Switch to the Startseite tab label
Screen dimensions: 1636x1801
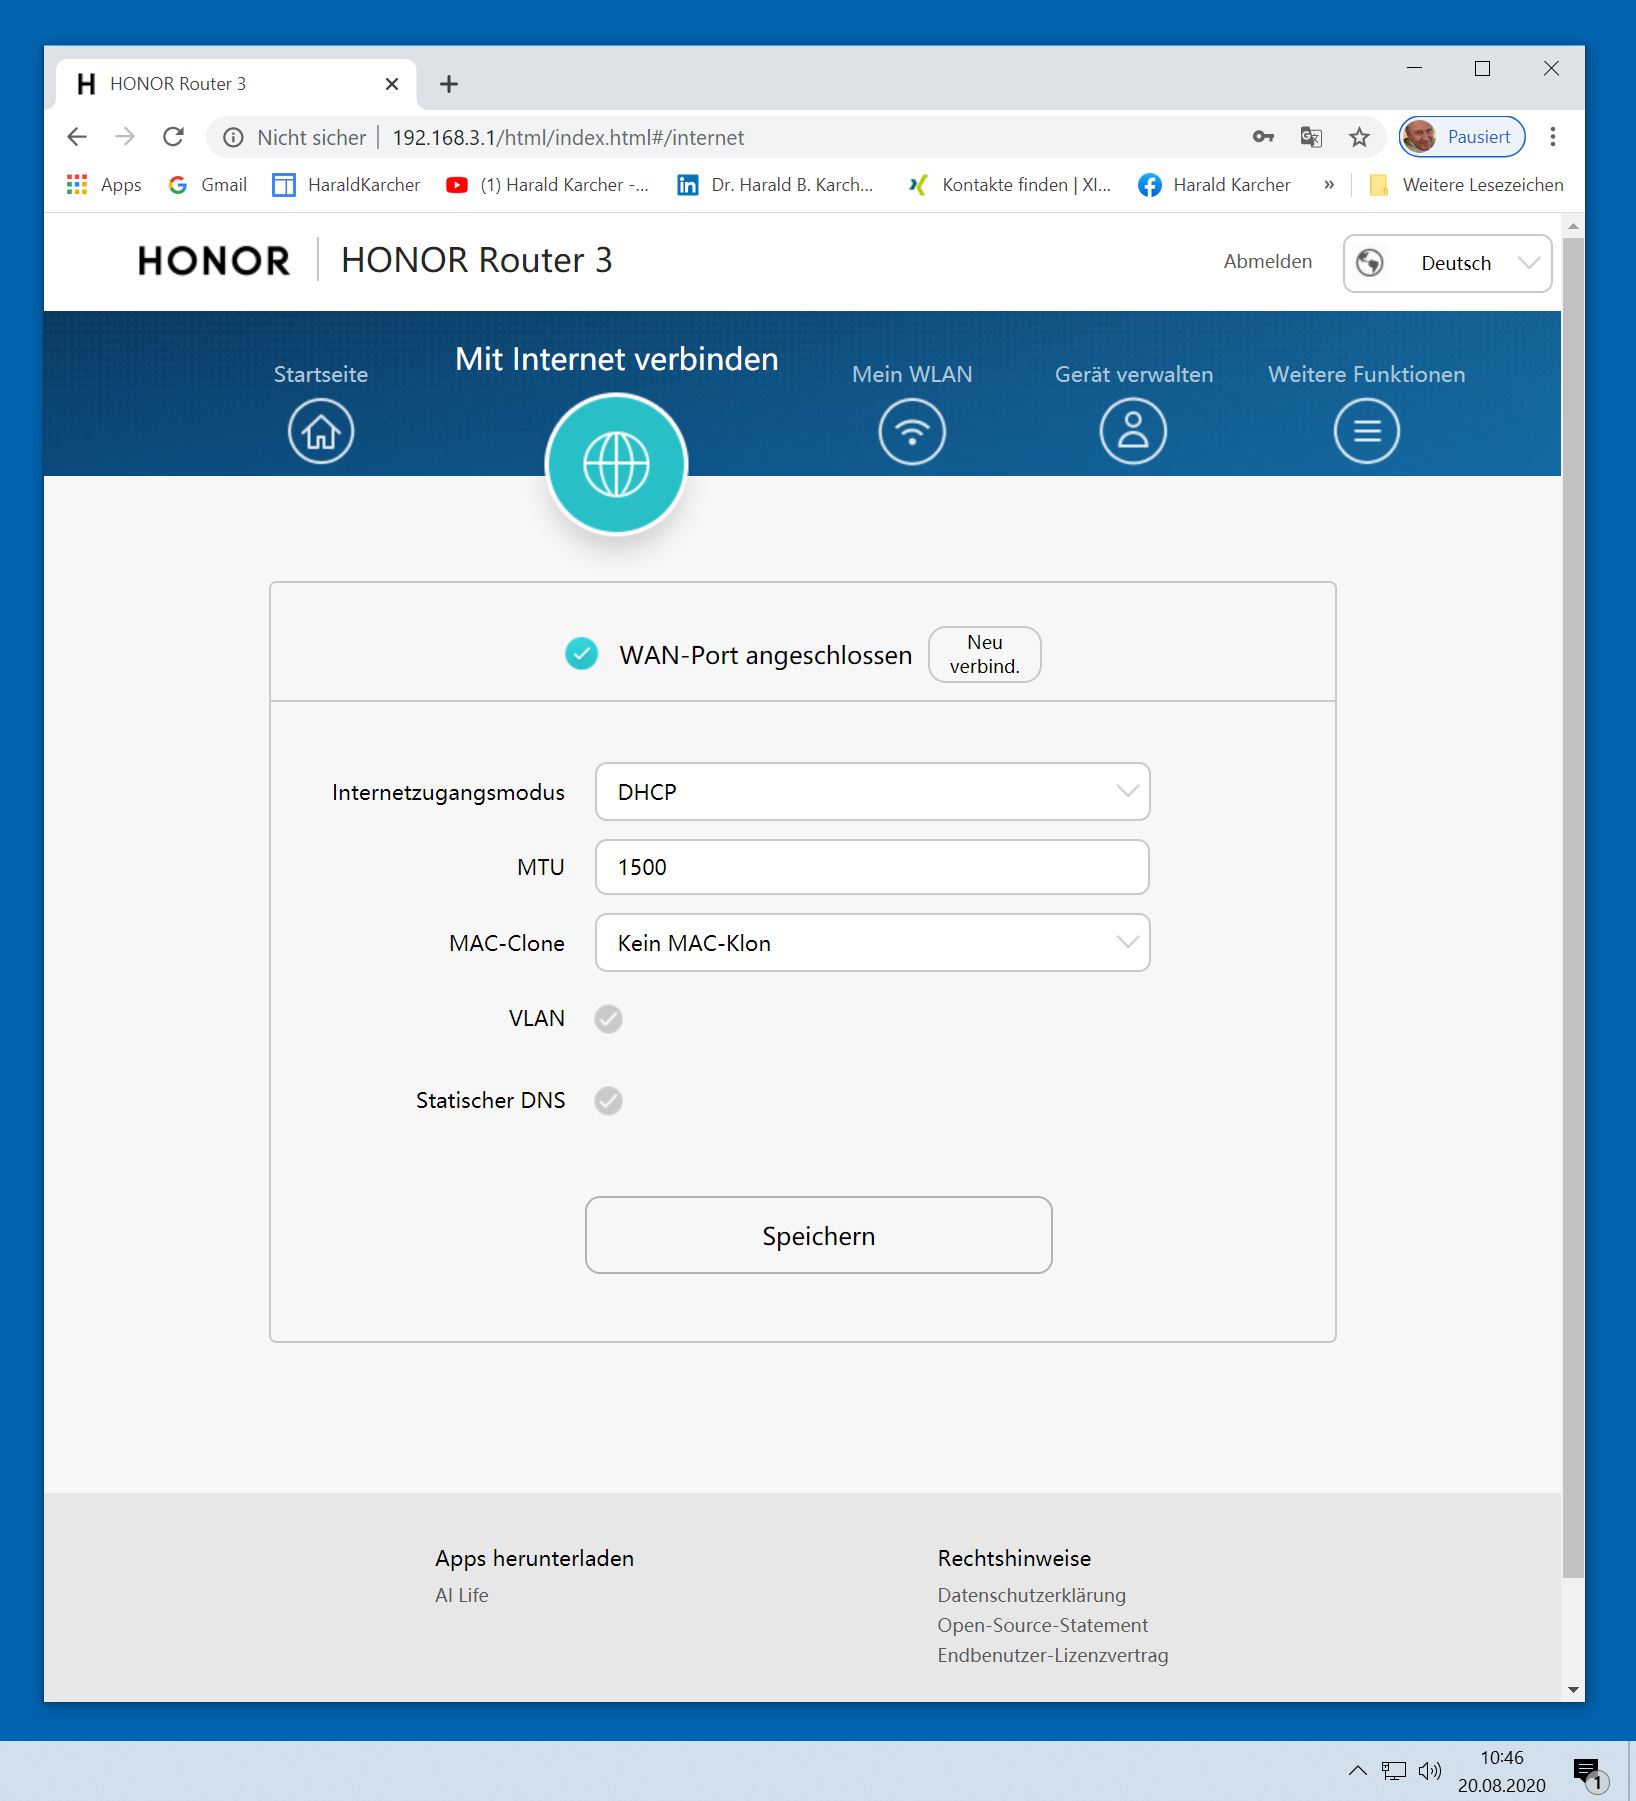point(321,375)
